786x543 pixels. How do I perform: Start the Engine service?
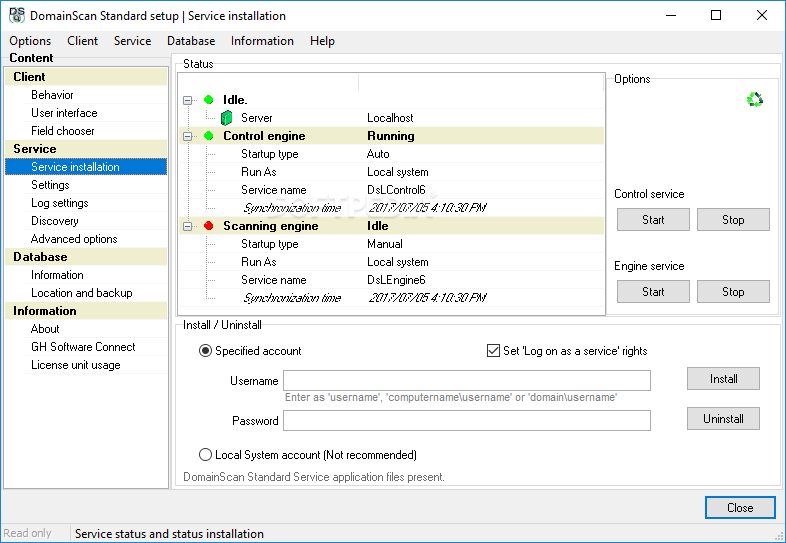[x=653, y=292]
